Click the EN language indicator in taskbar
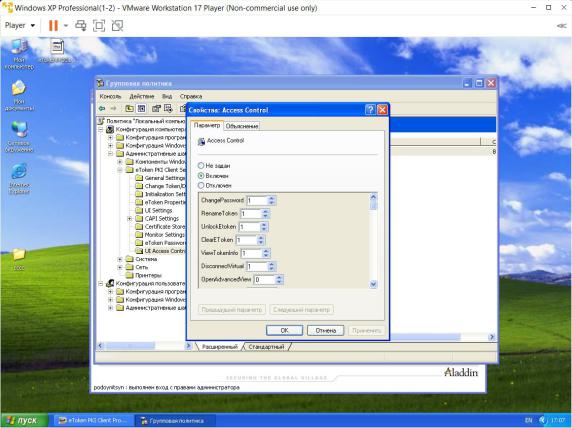Viewport: 572px width, 428px height. coord(529,420)
